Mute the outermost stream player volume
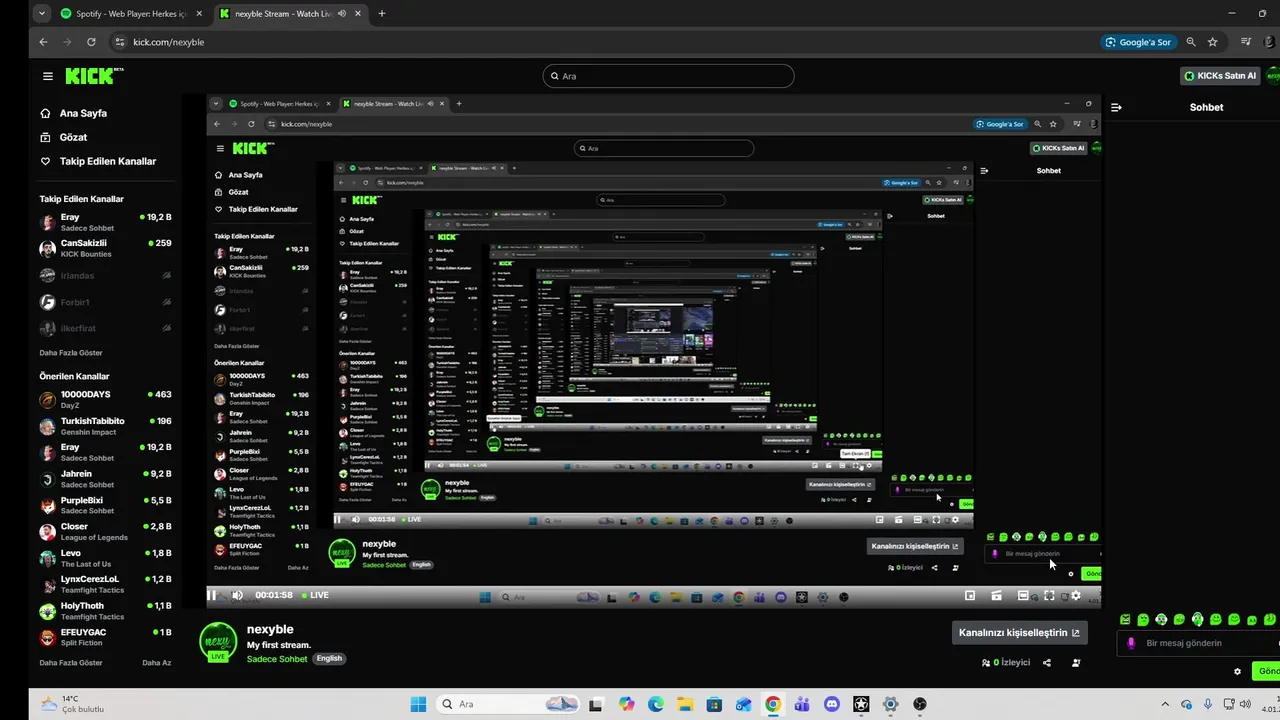The width and height of the screenshot is (1280, 720). 237,595
